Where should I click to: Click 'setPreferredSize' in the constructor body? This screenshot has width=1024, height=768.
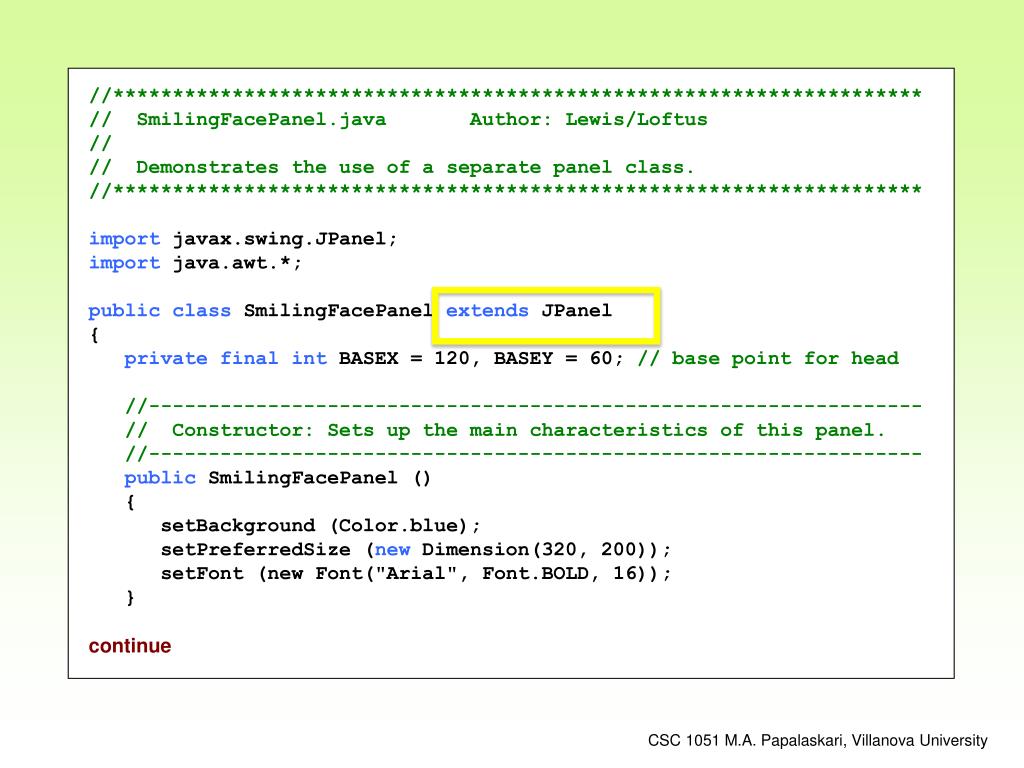pos(255,550)
